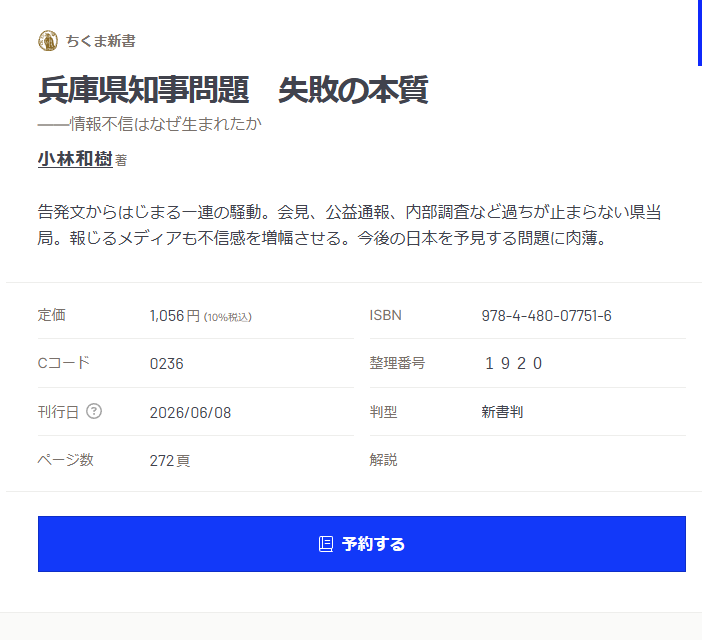Image resolution: width=702 pixels, height=640 pixels.
Task: Click the description paragraph starting 告発文から
Action: coord(349,225)
